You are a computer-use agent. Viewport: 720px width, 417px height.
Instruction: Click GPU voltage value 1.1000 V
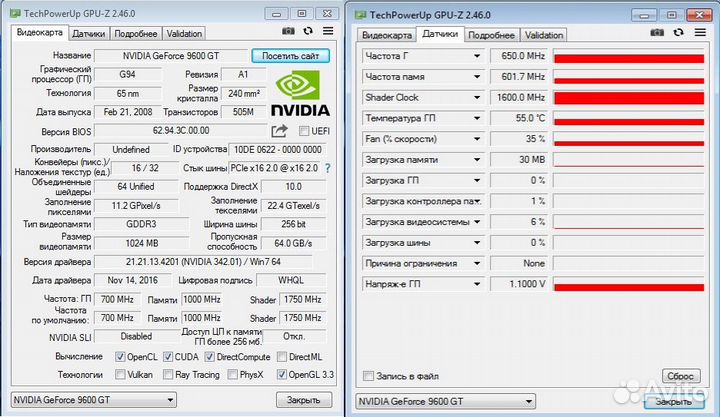(519, 284)
